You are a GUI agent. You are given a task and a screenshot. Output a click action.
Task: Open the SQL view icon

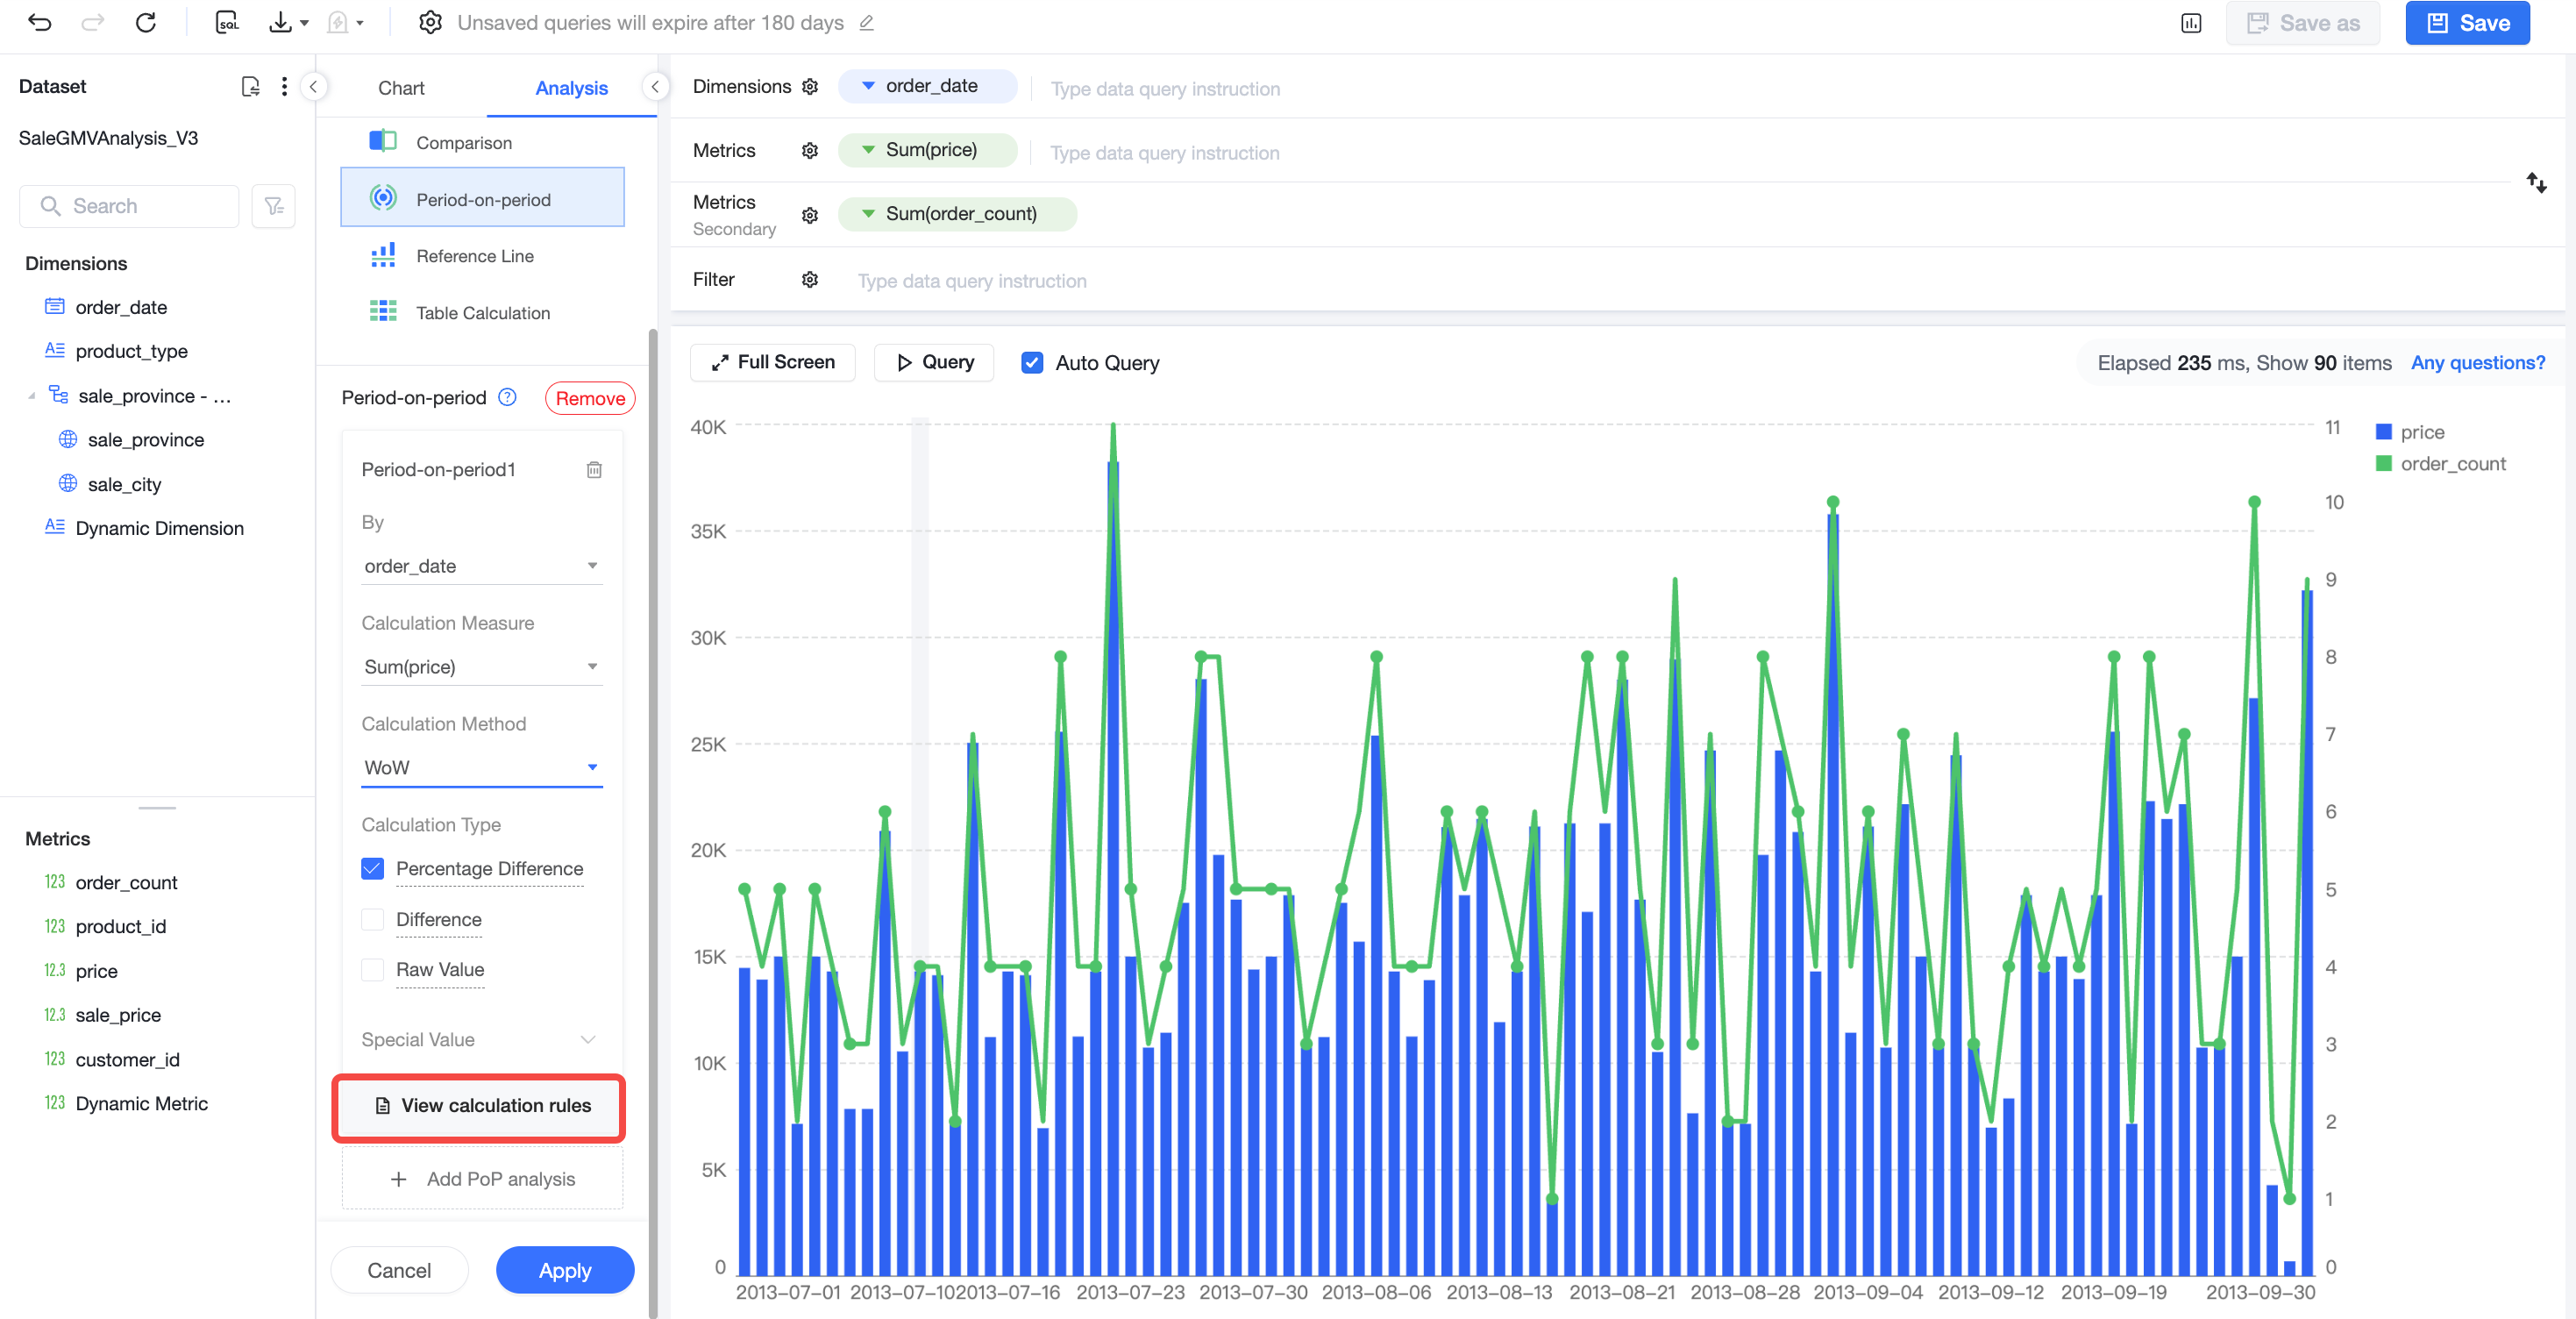tap(227, 22)
